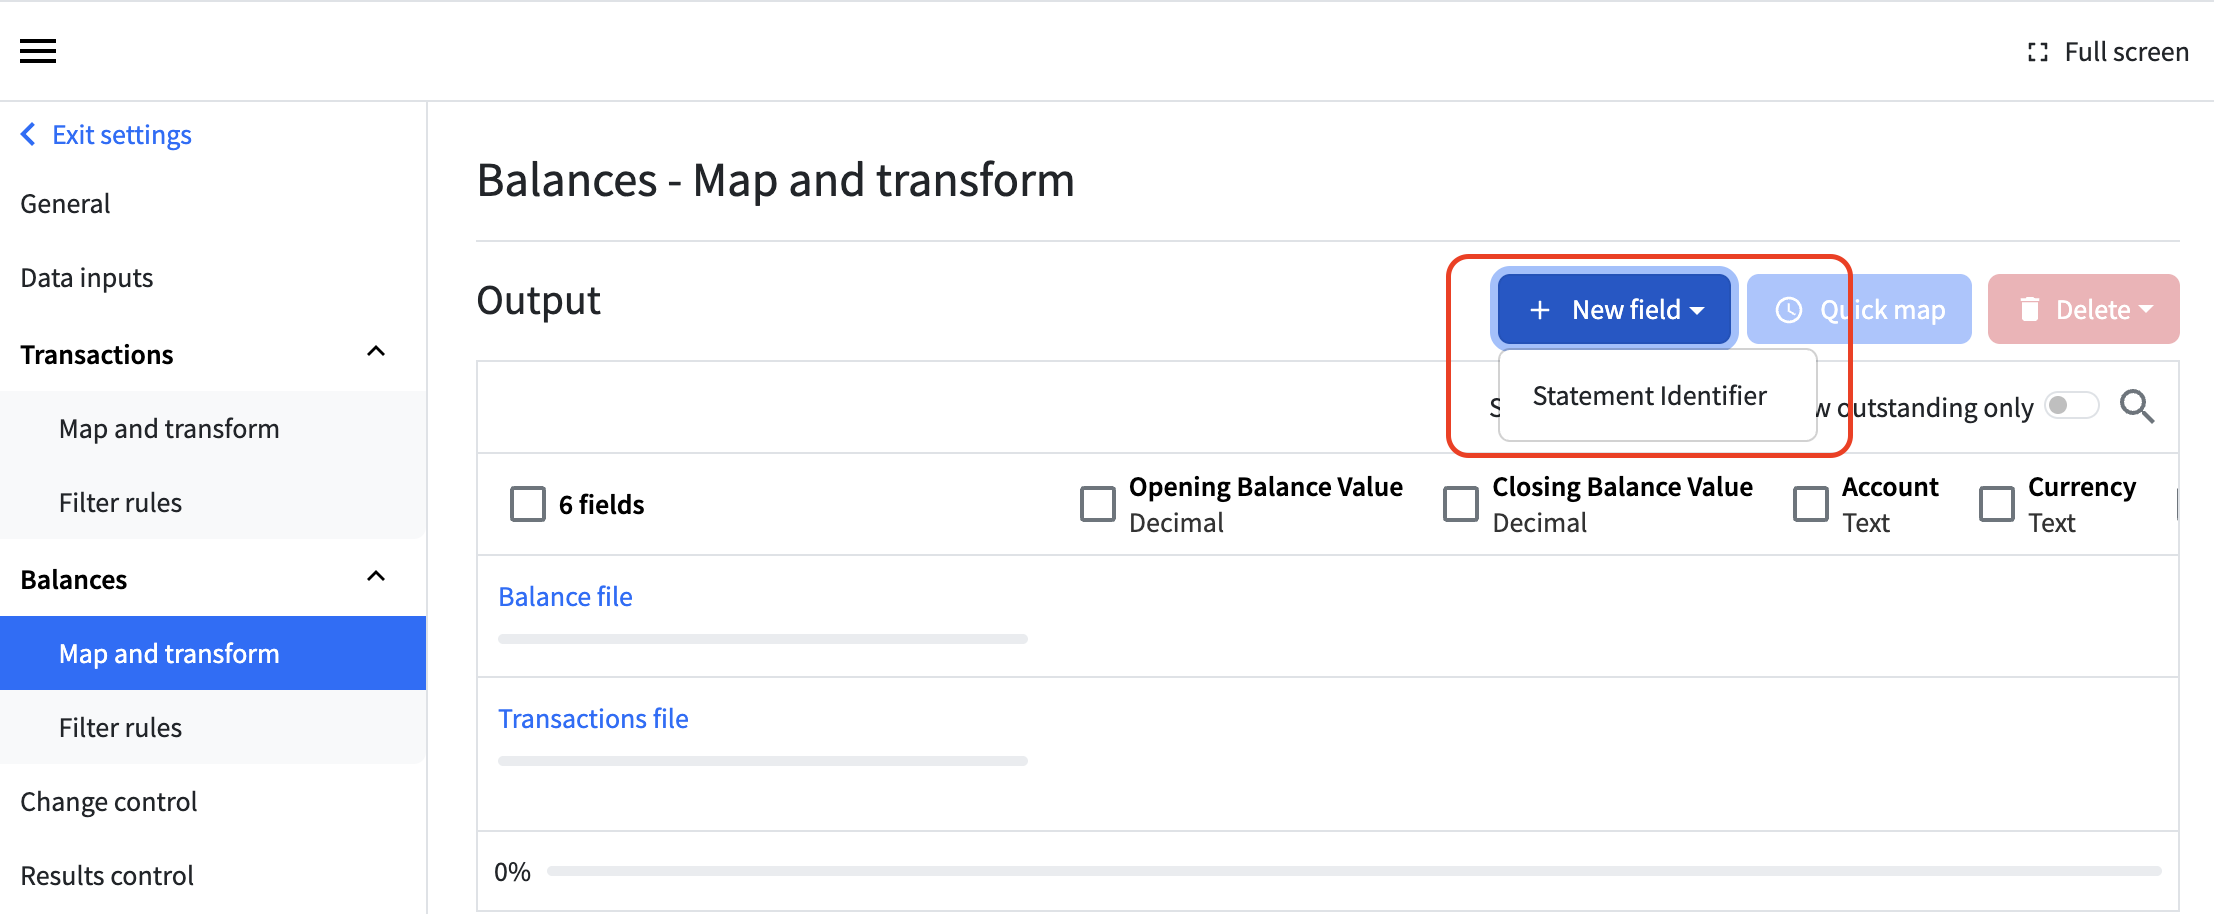Click the Full screen text button
Viewport: 2214px width, 914px height.
click(x=2126, y=52)
